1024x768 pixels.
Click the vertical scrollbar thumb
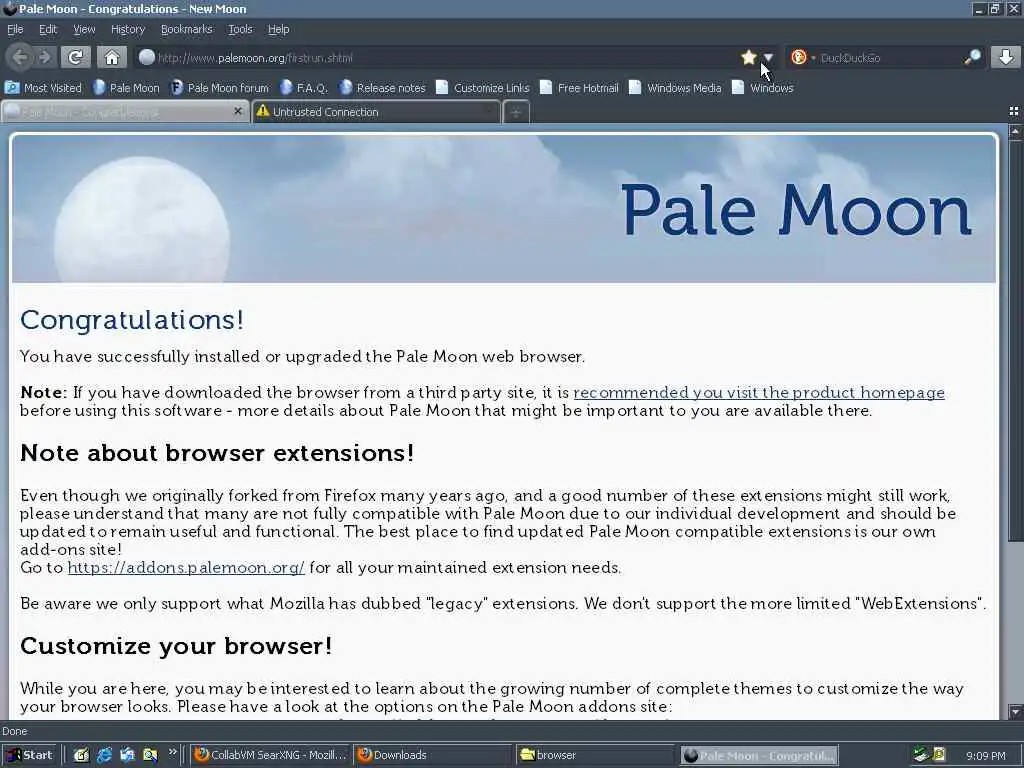click(x=1015, y=340)
